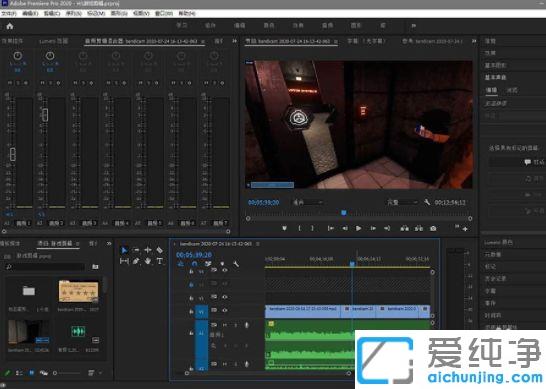Click Mark In in Program monitor
This screenshot has height=389, width=546.
[299, 228]
